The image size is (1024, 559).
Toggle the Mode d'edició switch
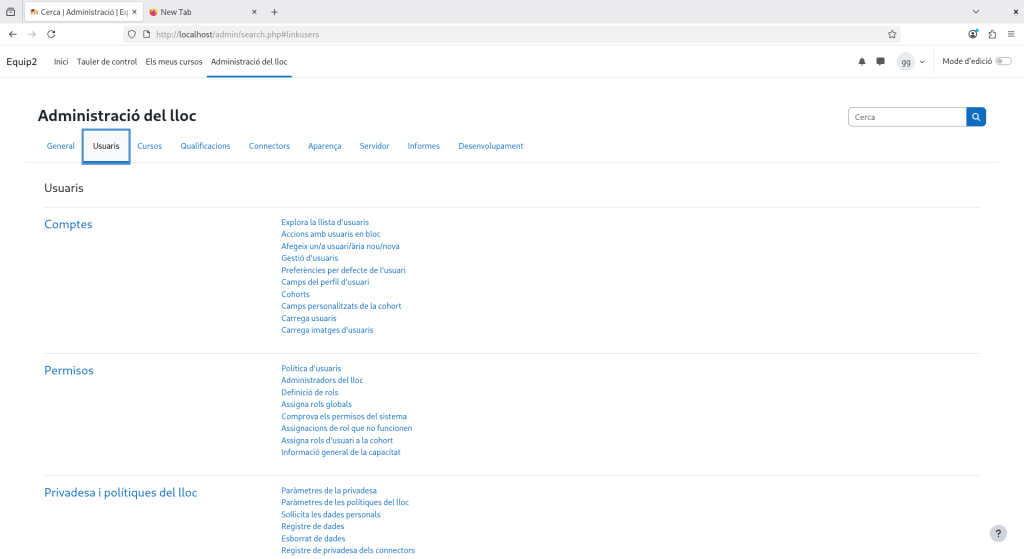(x=1003, y=62)
